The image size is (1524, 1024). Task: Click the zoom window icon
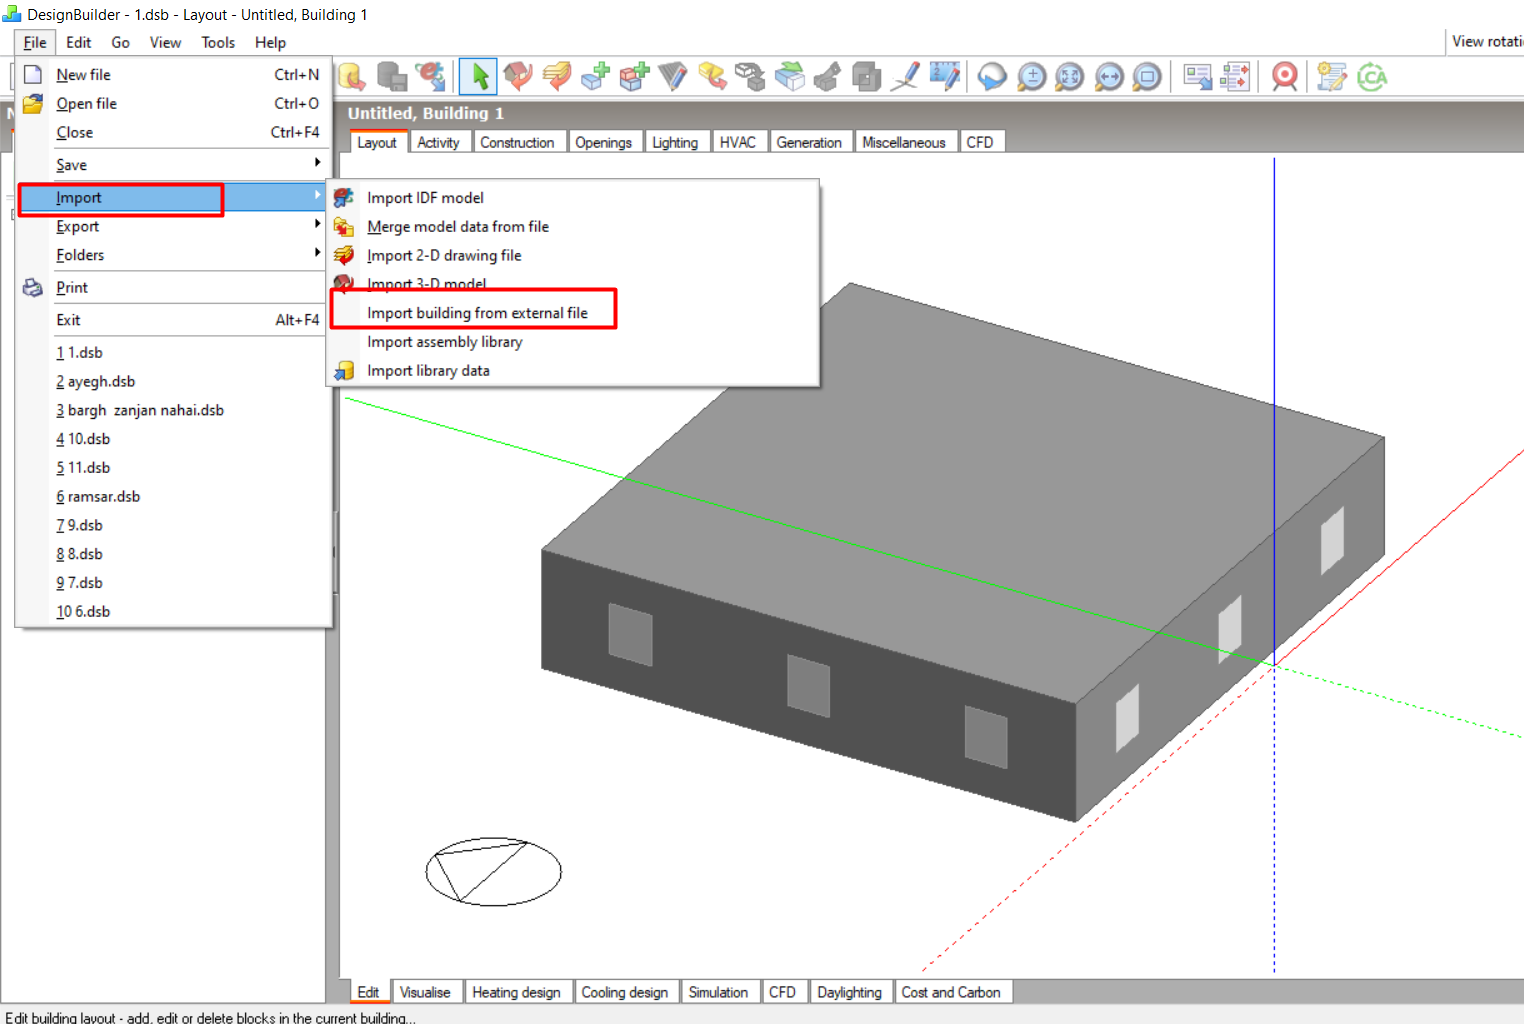tap(1148, 77)
